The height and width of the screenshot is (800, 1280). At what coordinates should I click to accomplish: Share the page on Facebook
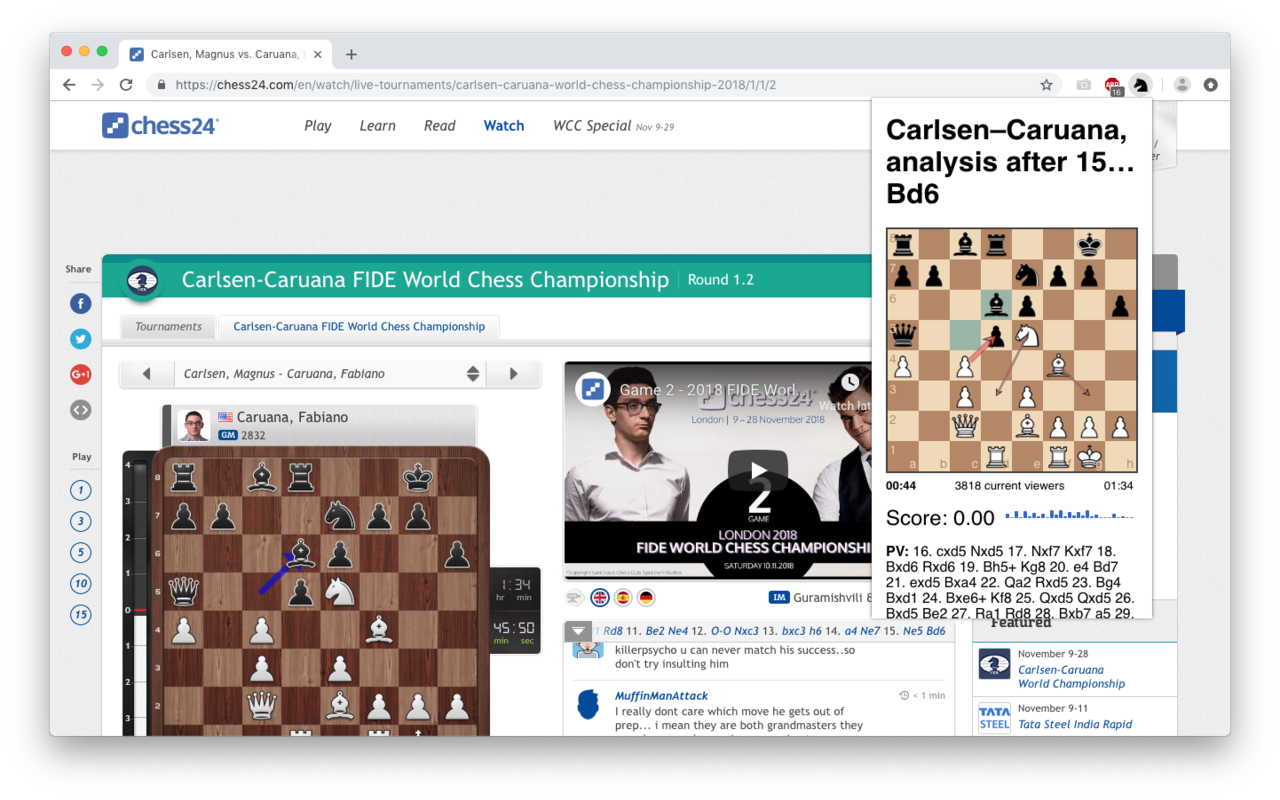click(x=81, y=304)
